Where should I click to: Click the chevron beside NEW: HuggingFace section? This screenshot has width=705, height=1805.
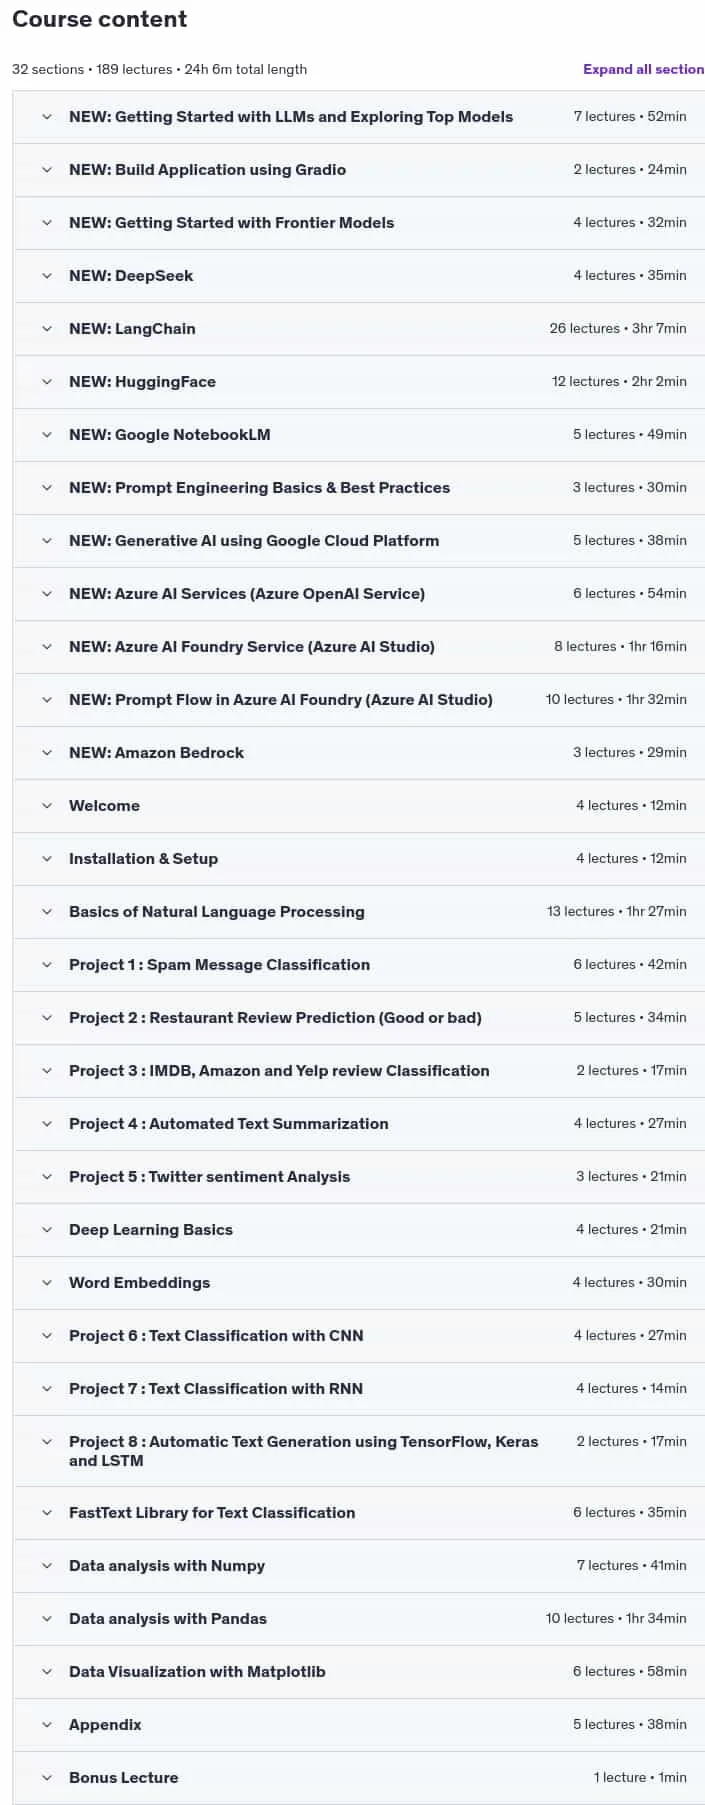(x=47, y=382)
